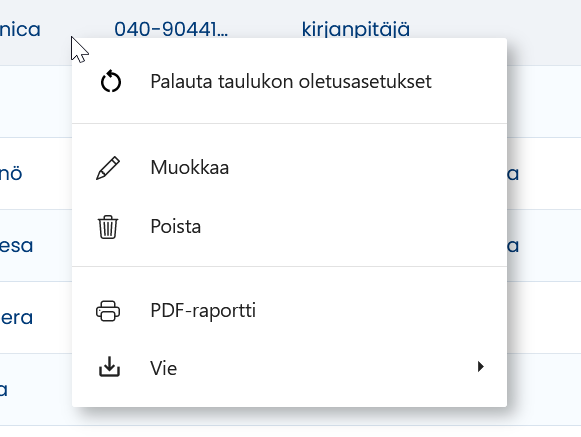Click the phone number 040-90441… cell

pos(171,29)
